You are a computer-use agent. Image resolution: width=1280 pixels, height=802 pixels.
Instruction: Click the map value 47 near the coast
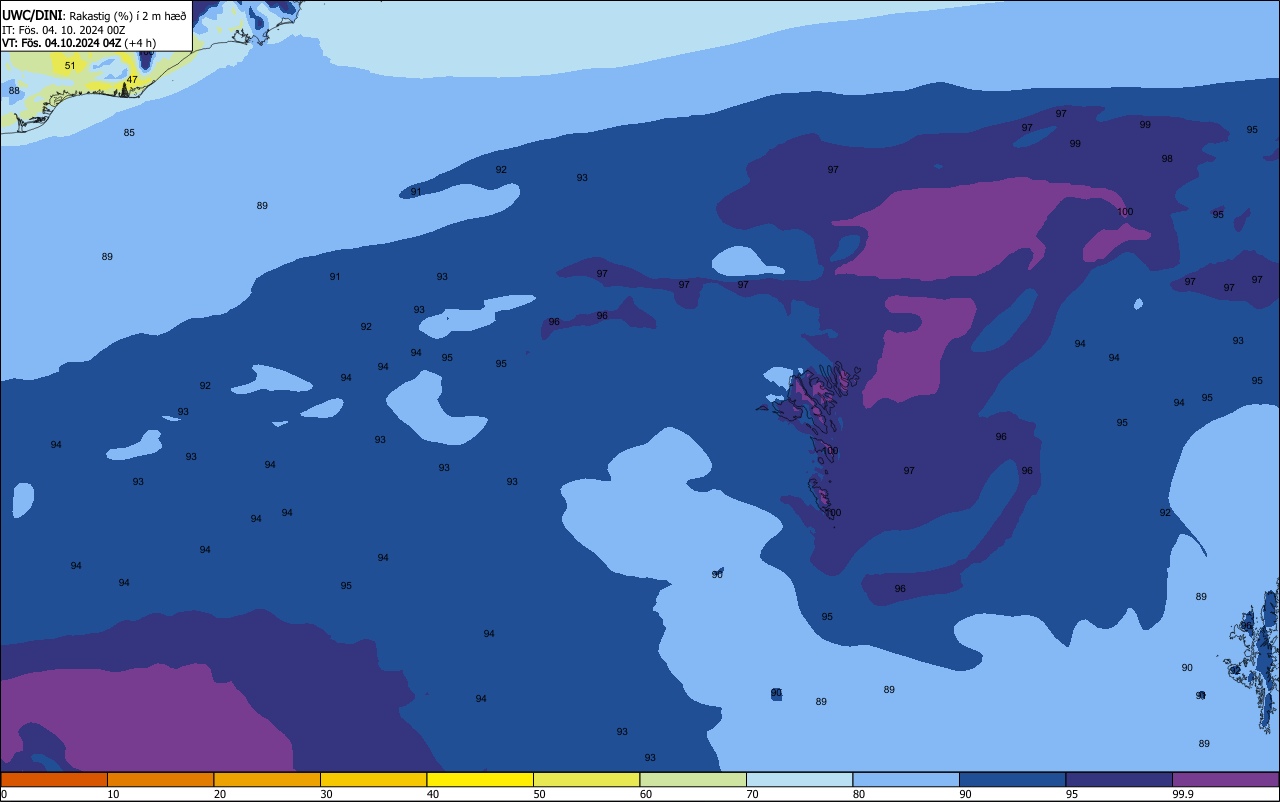(132, 80)
